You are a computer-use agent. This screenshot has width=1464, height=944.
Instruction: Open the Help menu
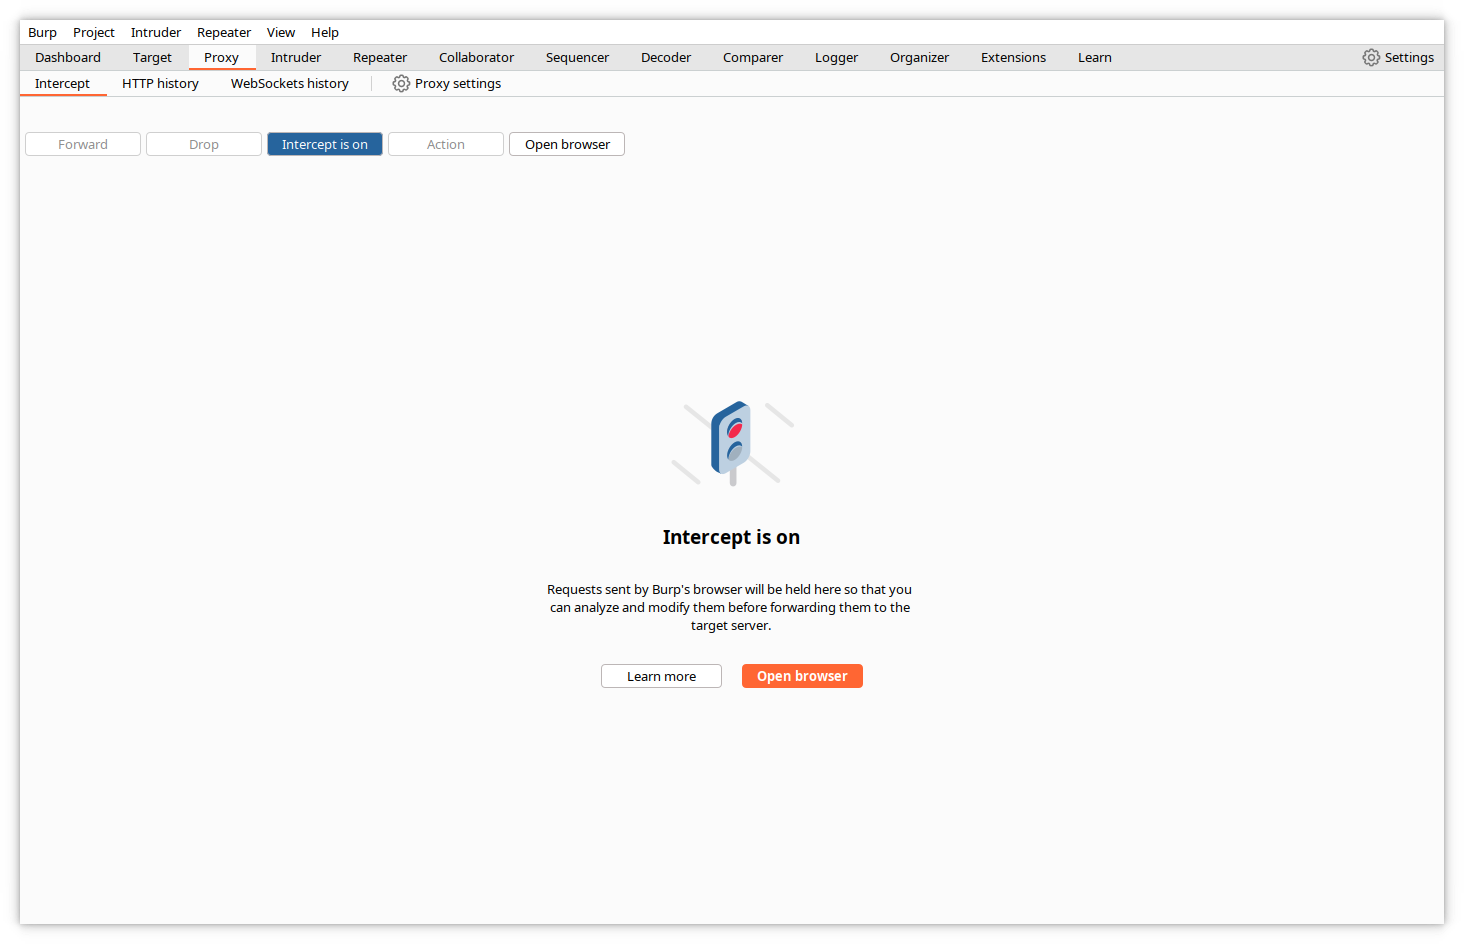coord(325,33)
